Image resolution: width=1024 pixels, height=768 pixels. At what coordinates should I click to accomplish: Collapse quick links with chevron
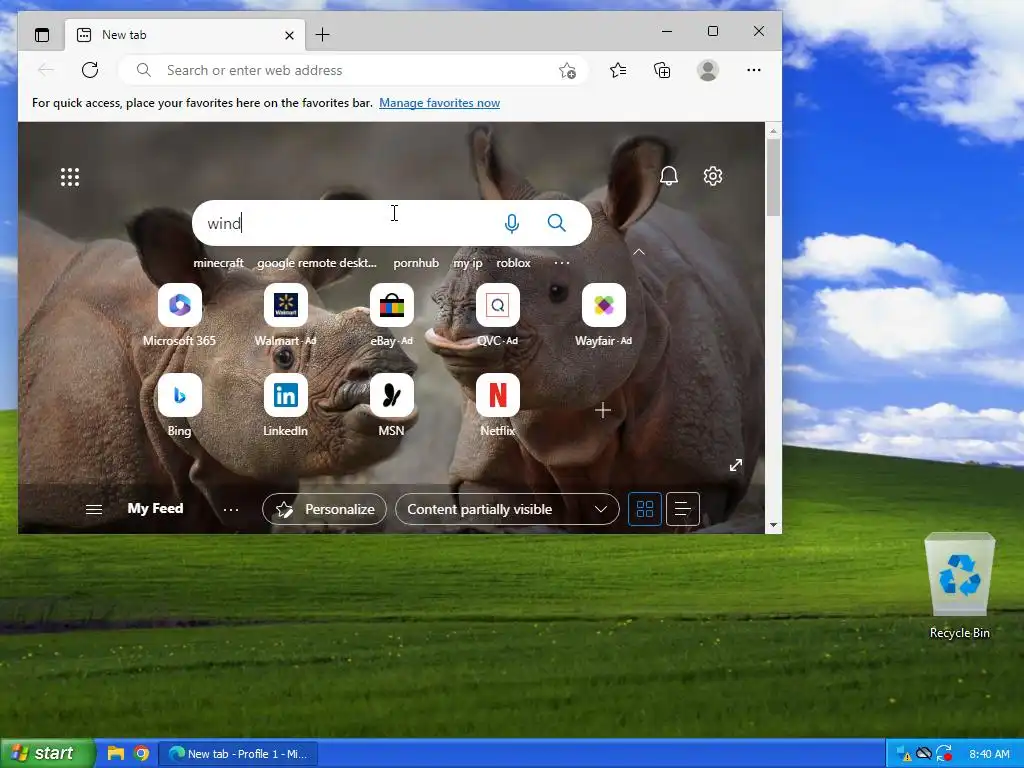(639, 251)
